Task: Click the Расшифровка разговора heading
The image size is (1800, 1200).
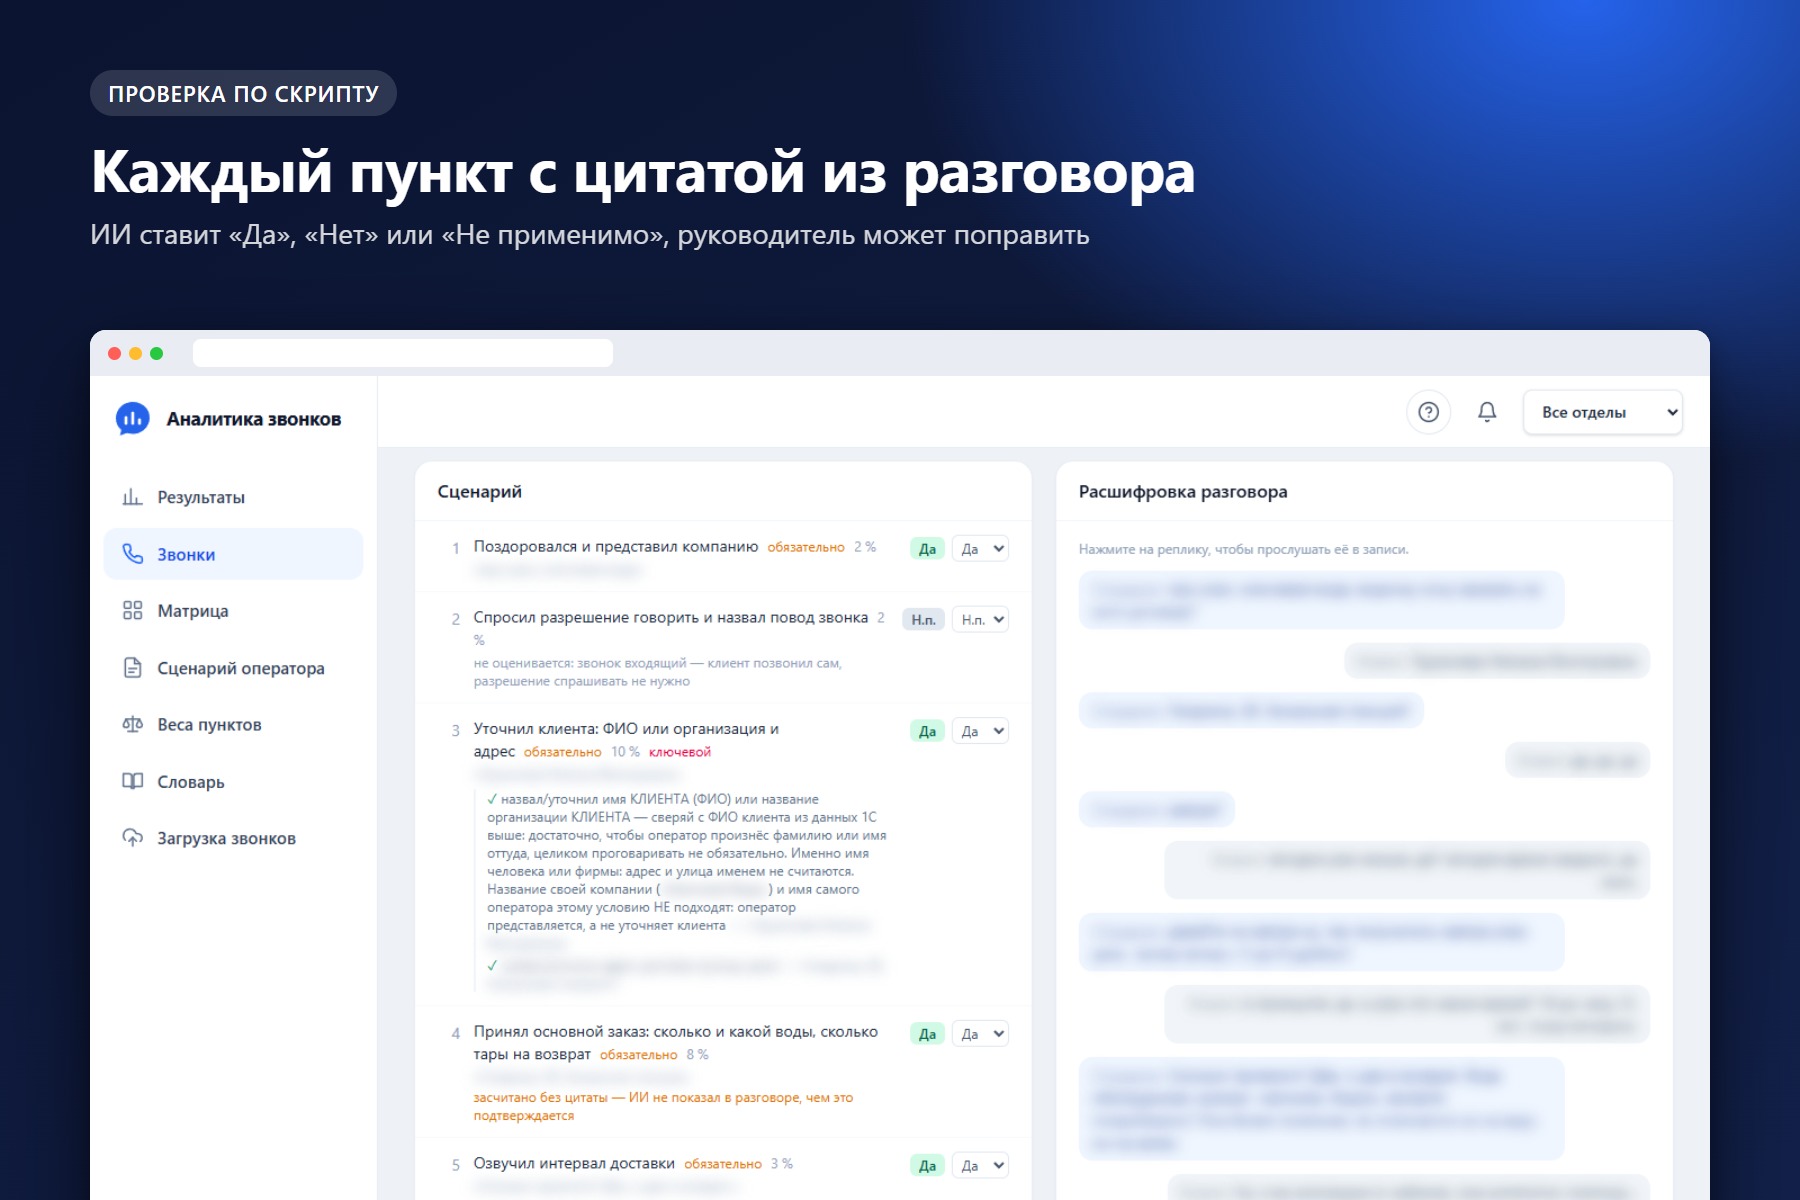Action: [x=1183, y=491]
